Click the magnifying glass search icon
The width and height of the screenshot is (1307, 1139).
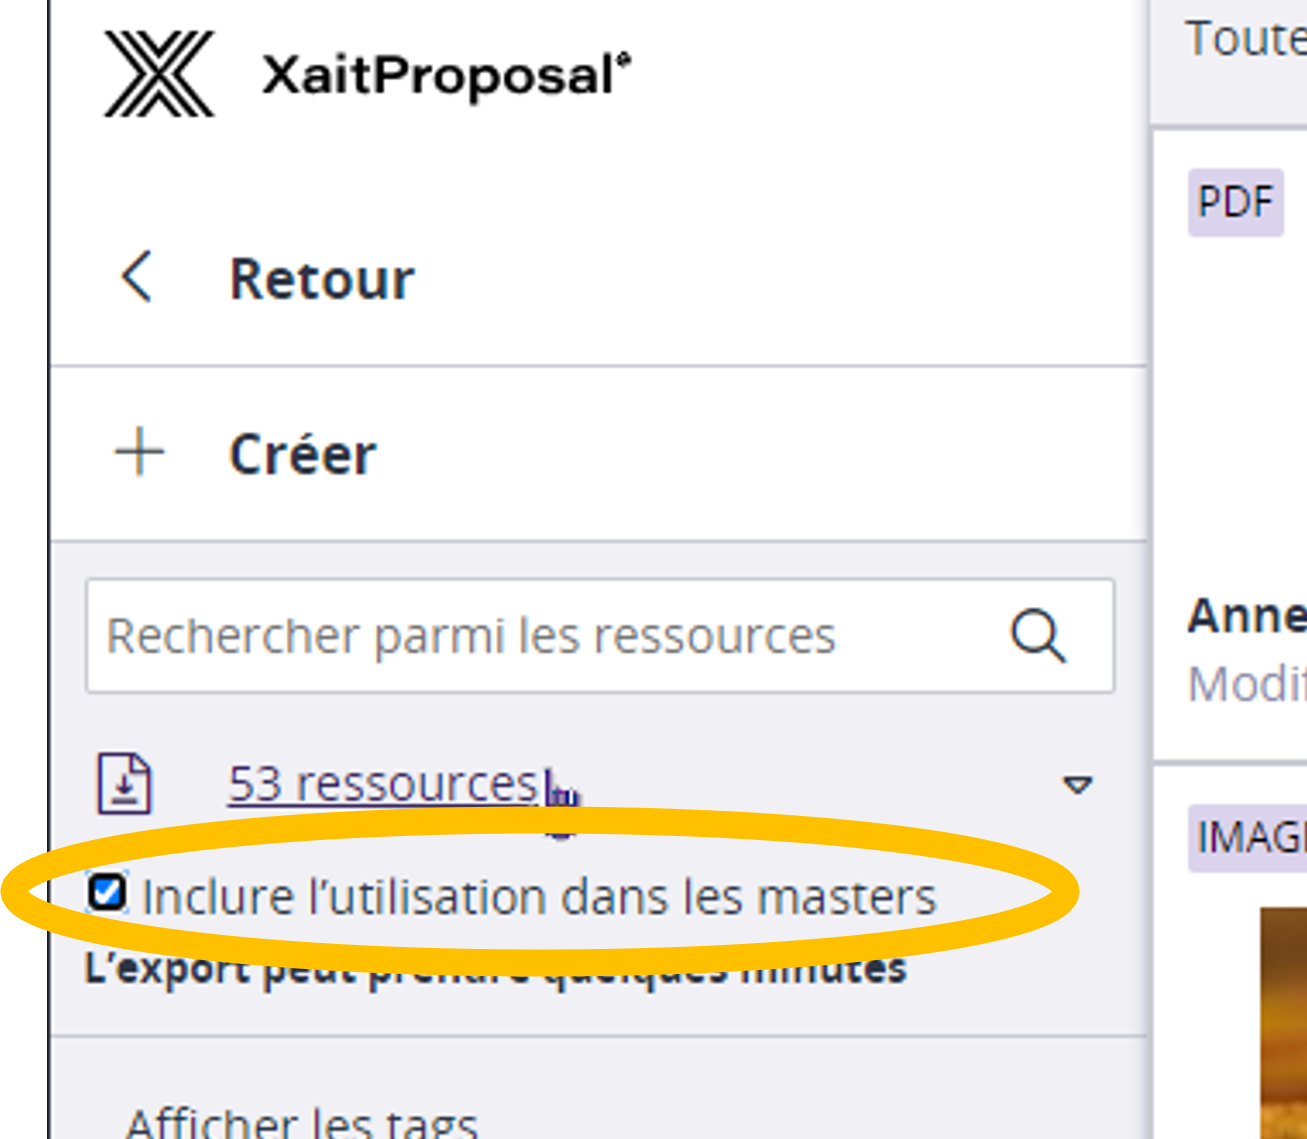tap(1037, 635)
